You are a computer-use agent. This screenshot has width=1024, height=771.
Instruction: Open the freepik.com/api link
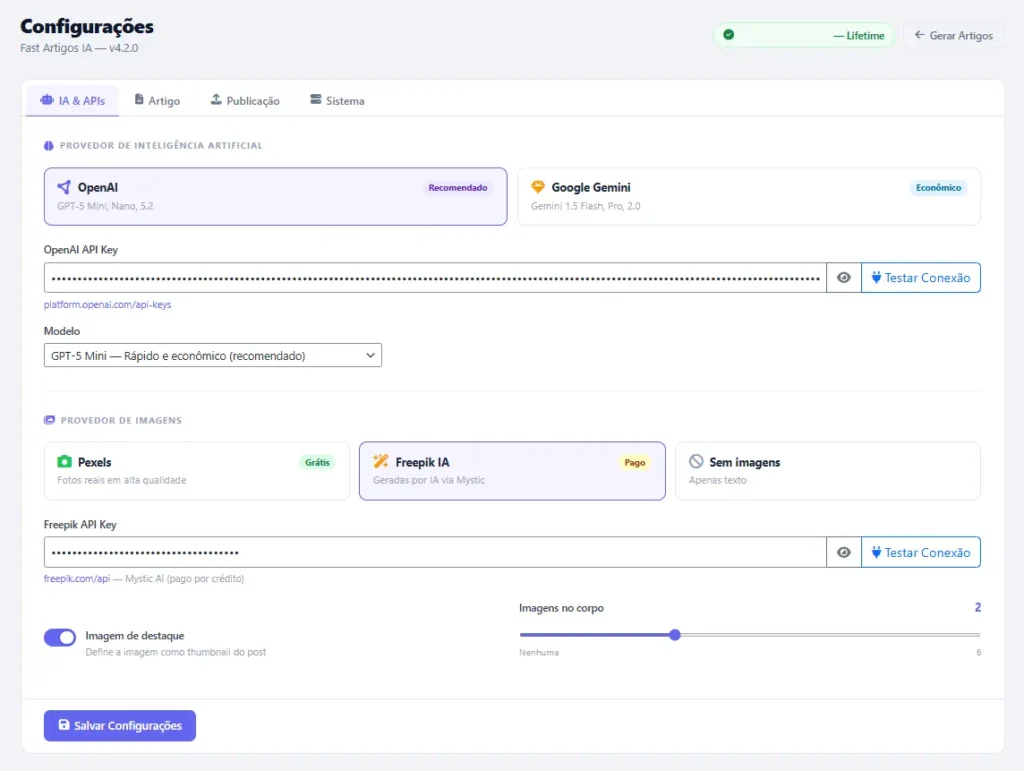point(77,578)
